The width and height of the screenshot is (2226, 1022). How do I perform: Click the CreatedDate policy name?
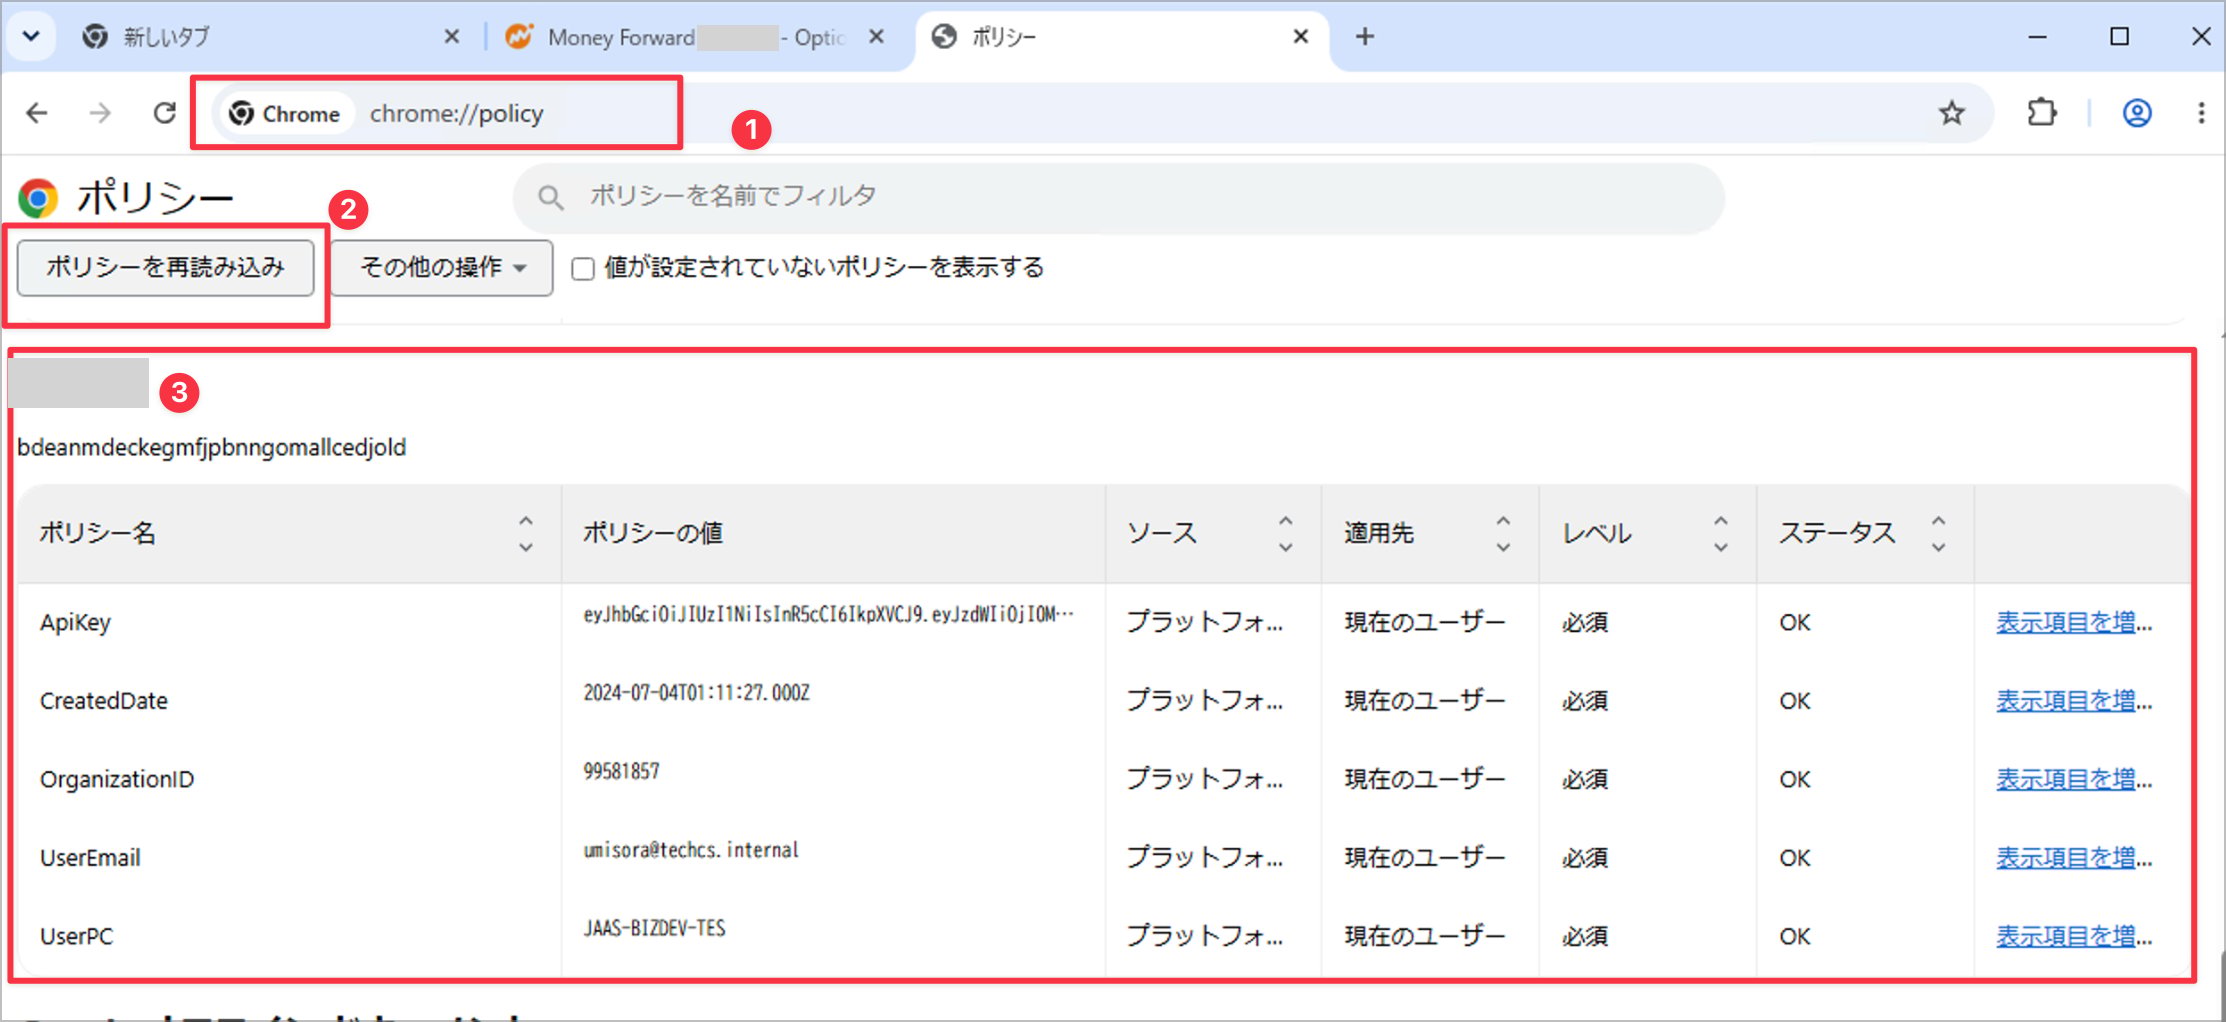tap(104, 701)
